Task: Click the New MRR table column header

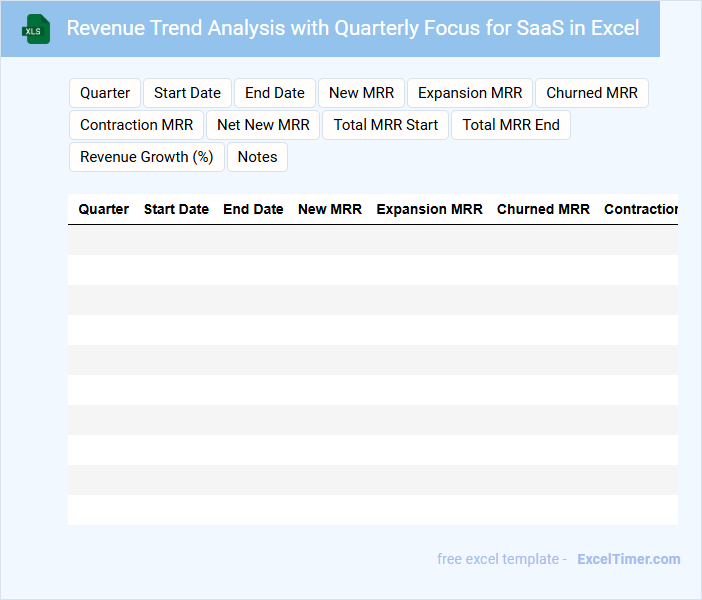Action: click(x=330, y=209)
